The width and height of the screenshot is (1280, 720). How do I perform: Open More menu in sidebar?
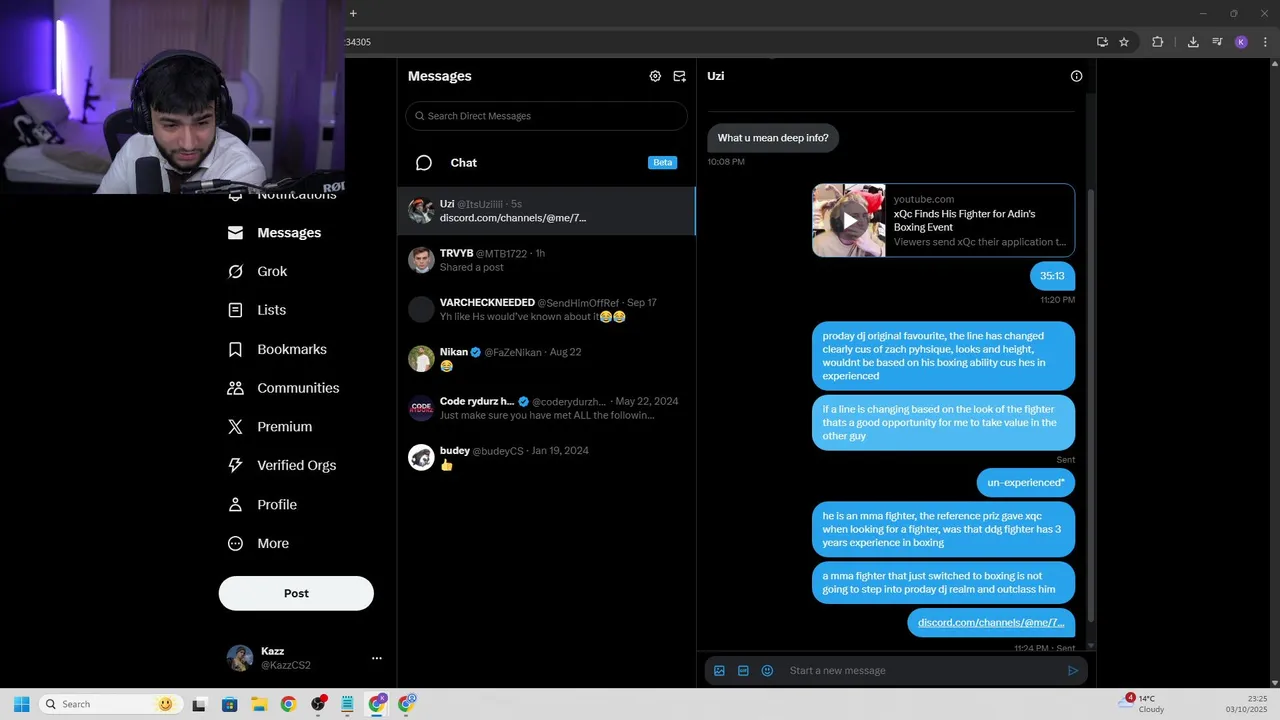pyautogui.click(x=259, y=544)
